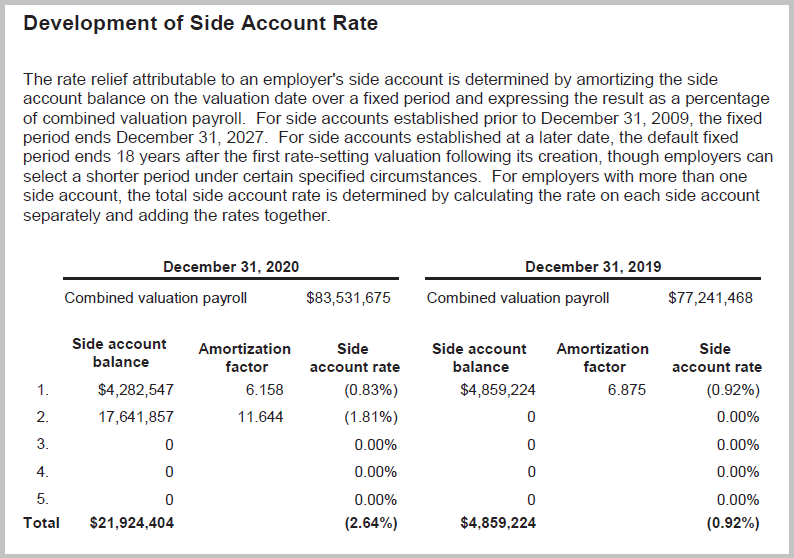Click the December 31, 2019 column header
This screenshot has width=794, height=558.
point(593,266)
